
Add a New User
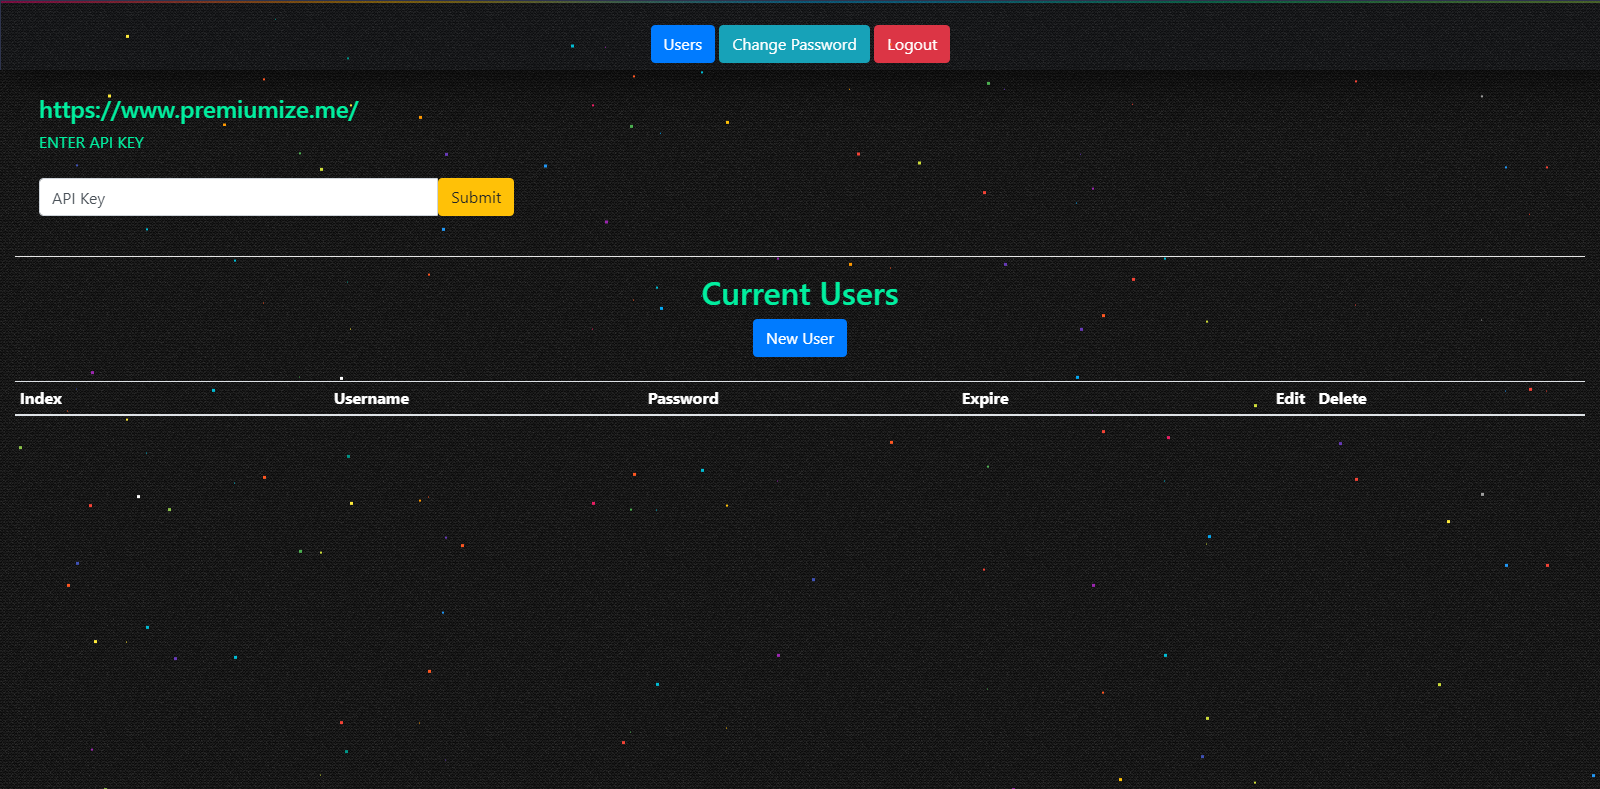tap(799, 339)
